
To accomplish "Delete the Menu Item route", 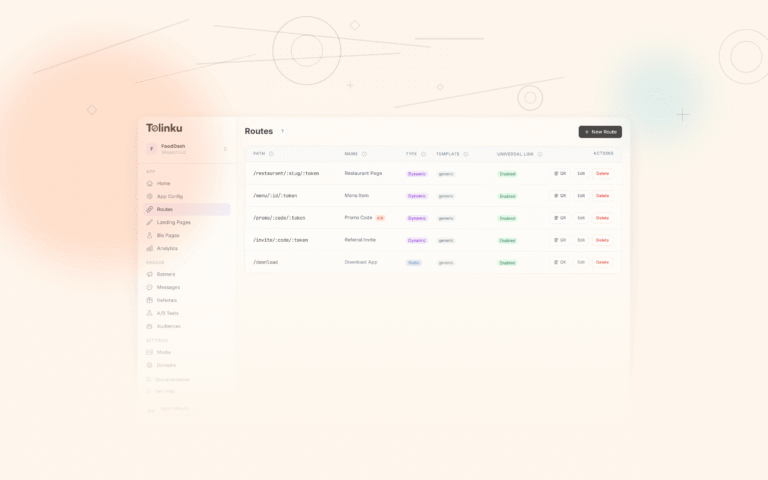I will click(x=602, y=196).
